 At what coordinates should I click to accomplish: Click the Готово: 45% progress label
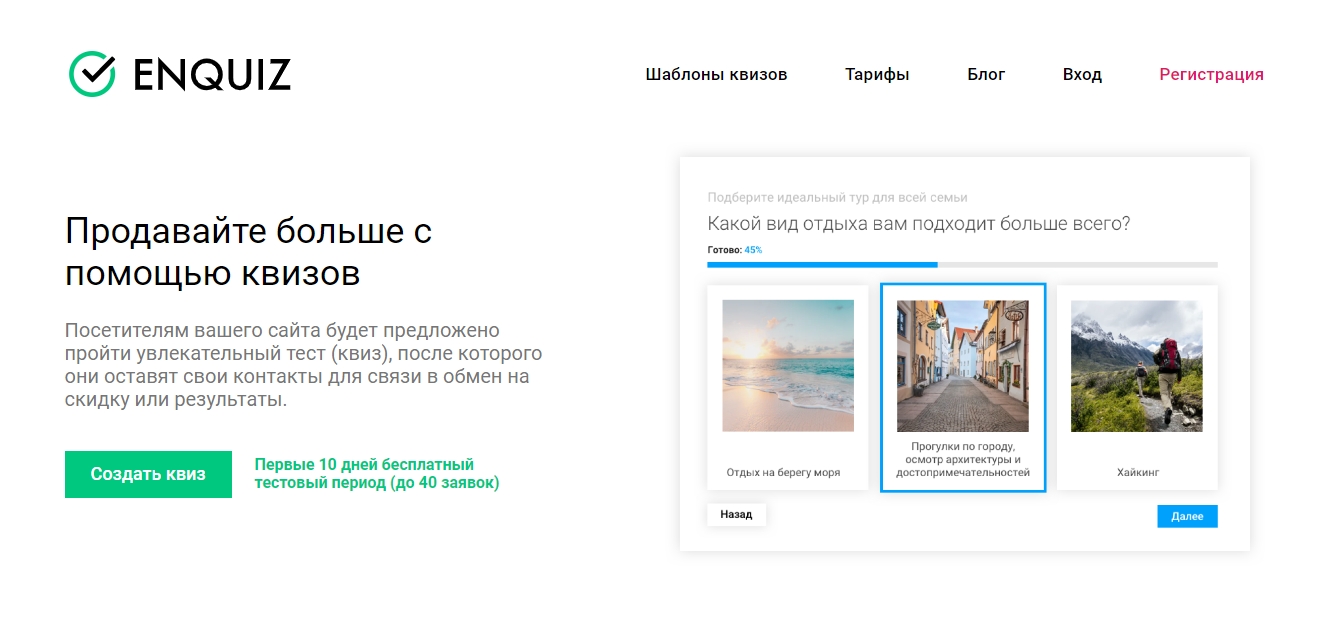[734, 250]
